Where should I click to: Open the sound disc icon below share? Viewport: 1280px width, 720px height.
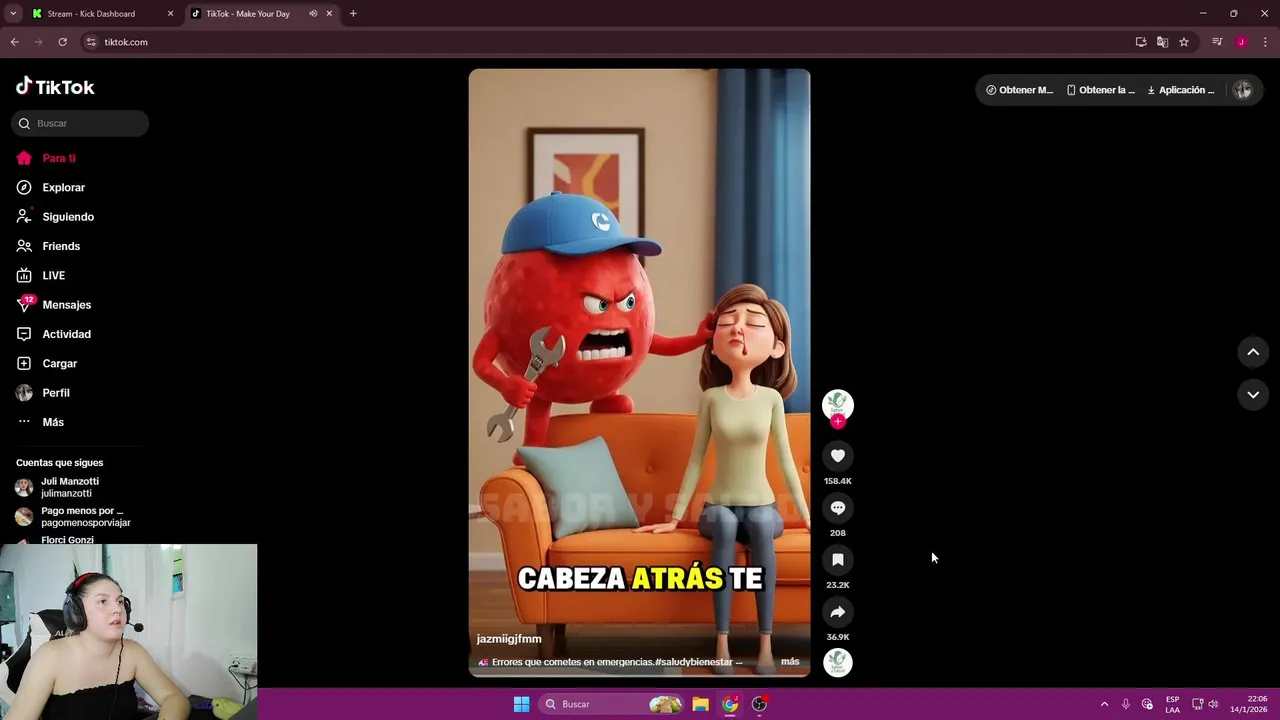point(838,662)
